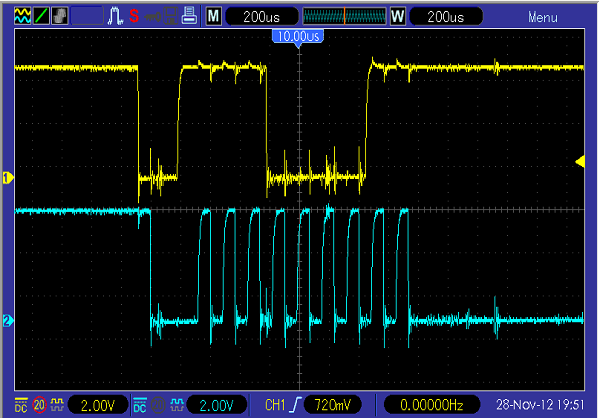Click the printer icon
Viewport: 599px width, 418px height.
[x=189, y=16]
